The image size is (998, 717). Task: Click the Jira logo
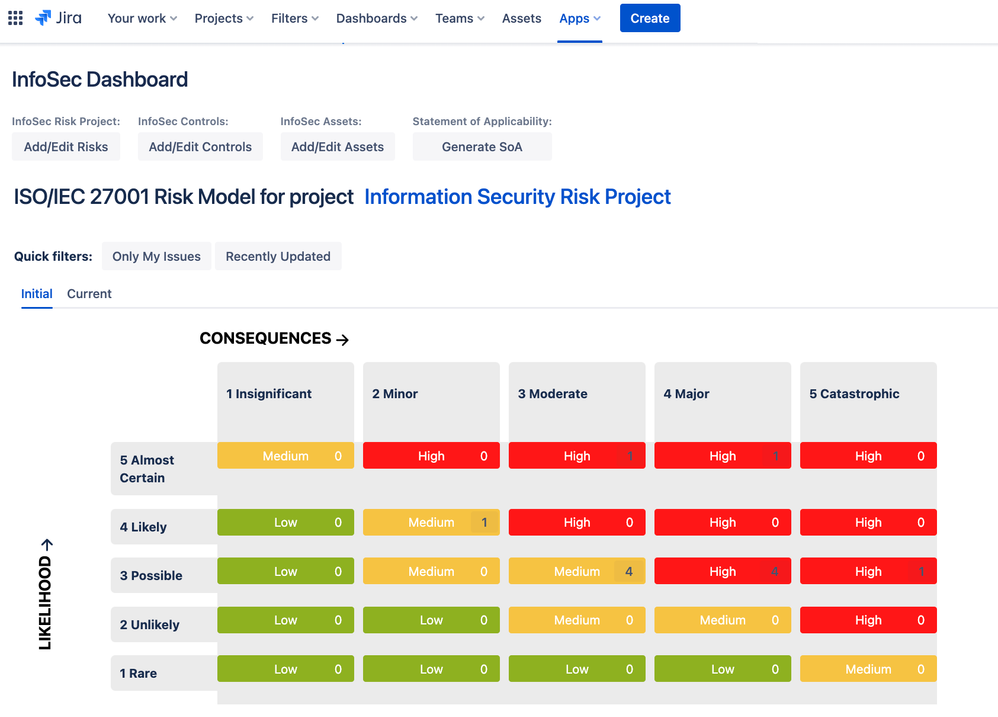[57, 17]
